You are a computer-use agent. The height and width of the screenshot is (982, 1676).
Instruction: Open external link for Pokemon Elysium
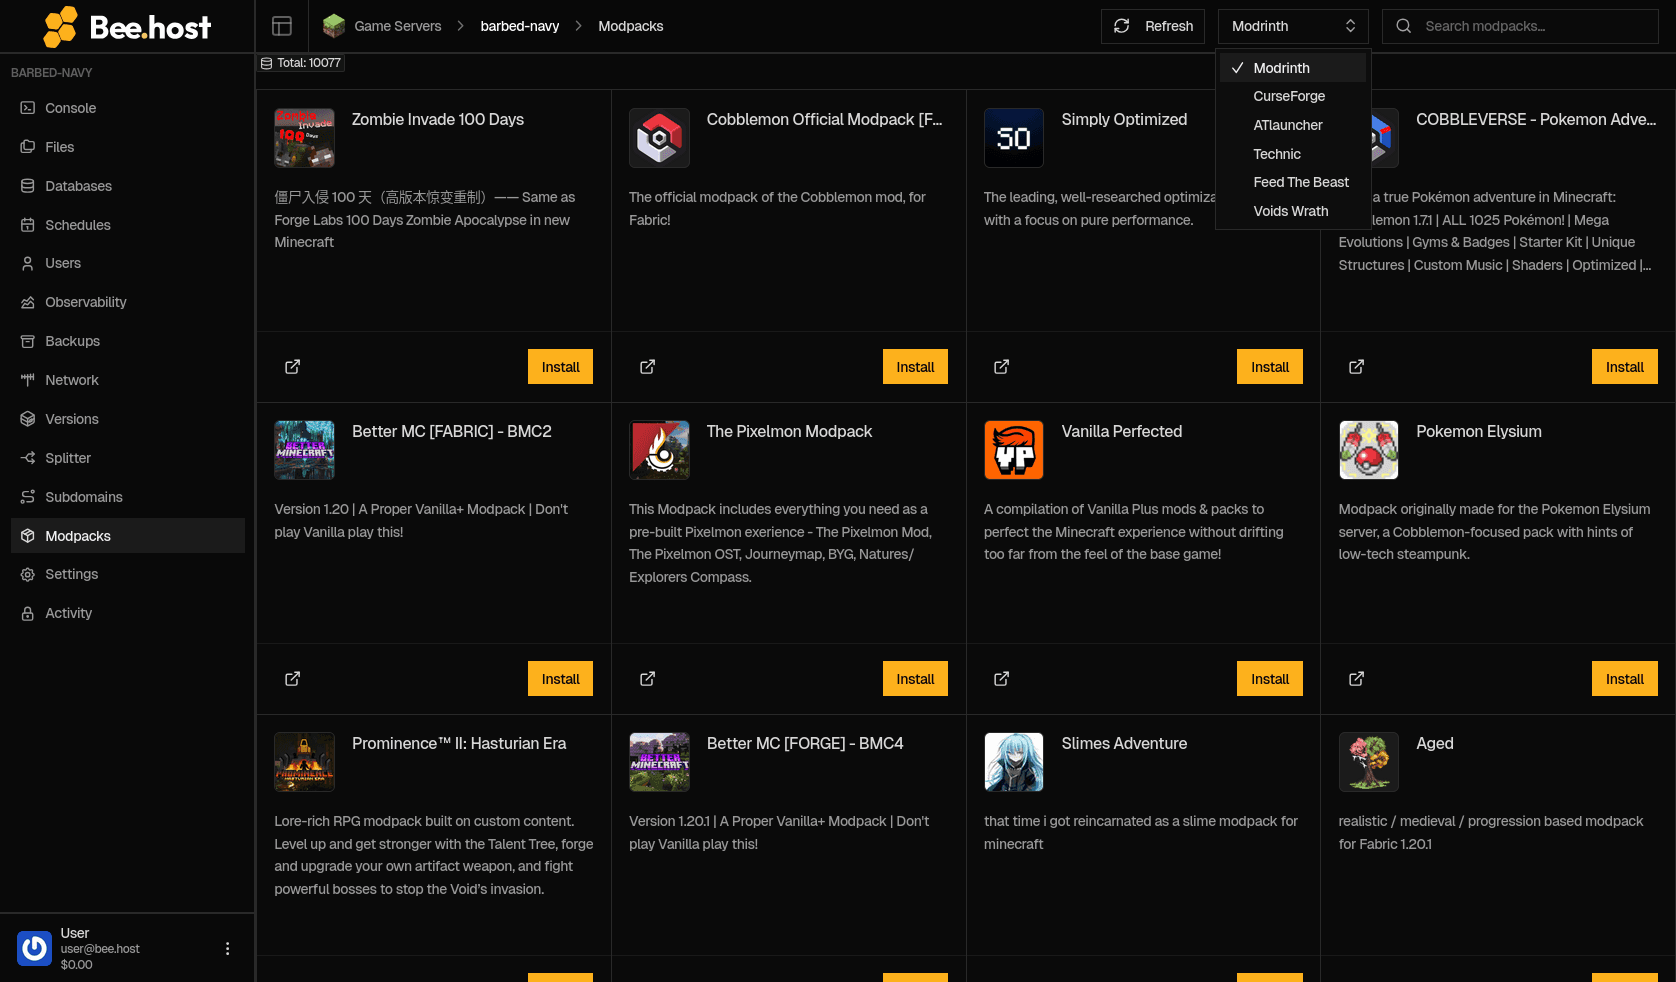[x=1357, y=679]
